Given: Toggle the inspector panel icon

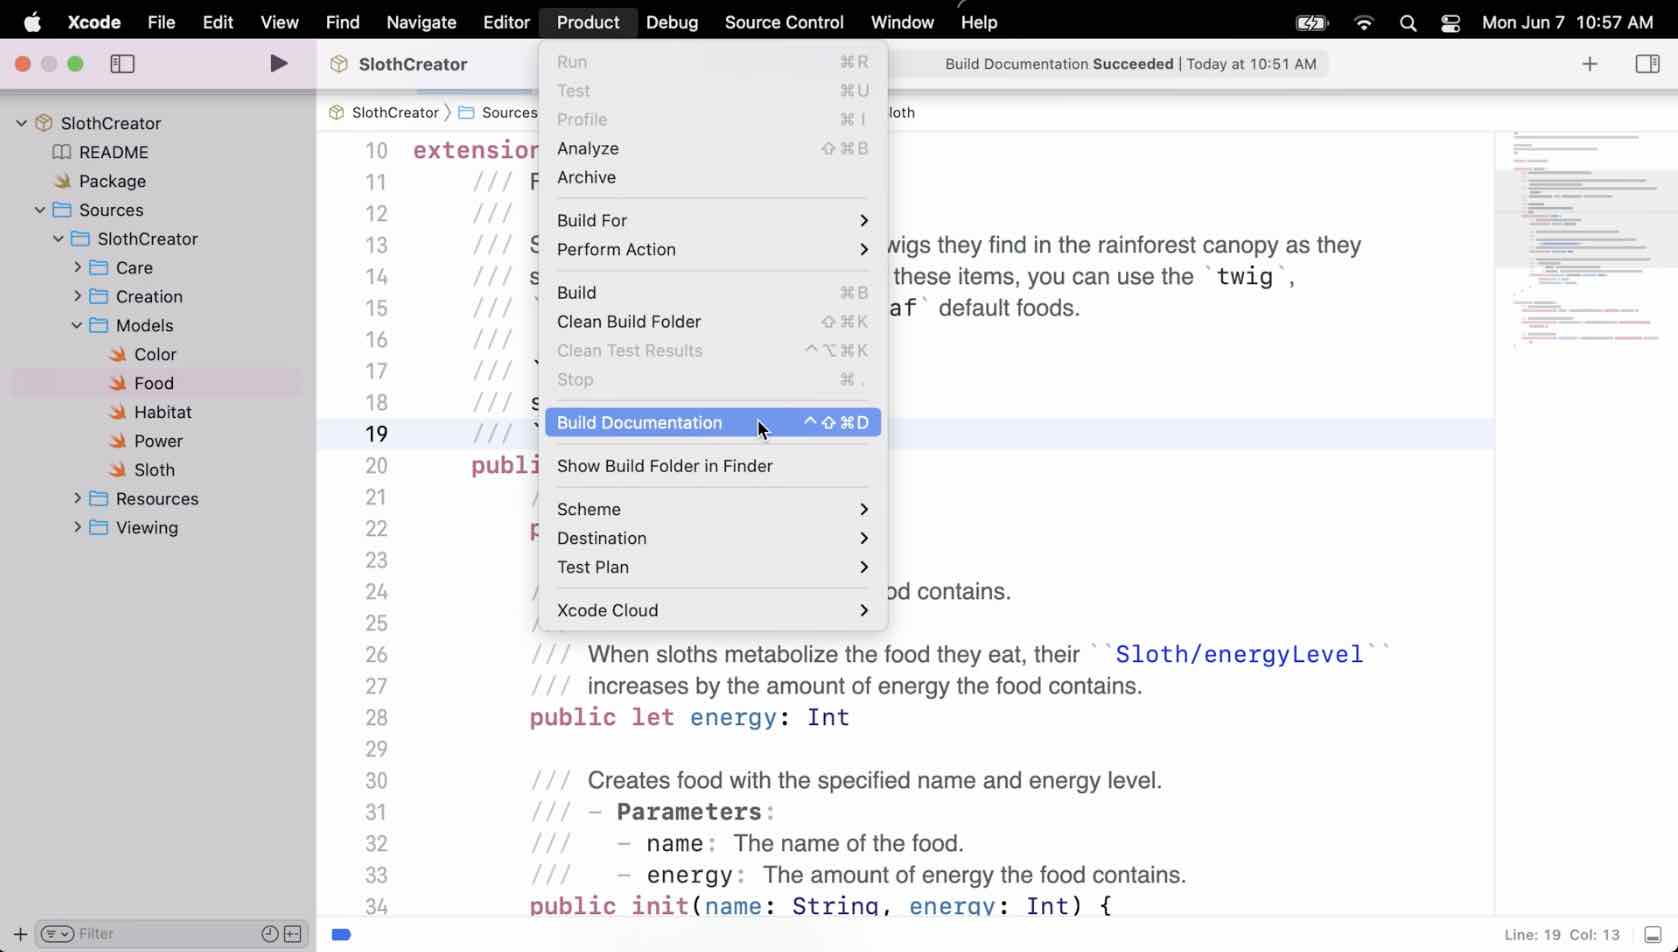Looking at the screenshot, I should coord(1647,64).
